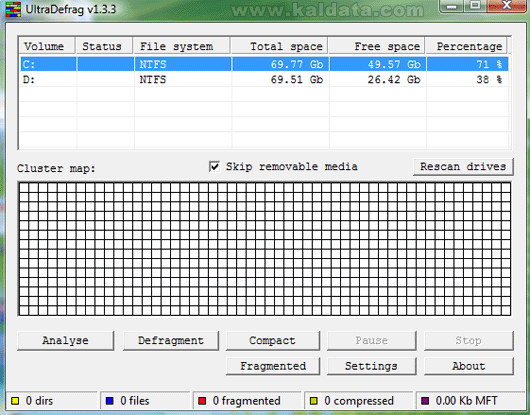The width and height of the screenshot is (530, 415).
Task: Click the red fragmented legend square
Action: coord(202,401)
